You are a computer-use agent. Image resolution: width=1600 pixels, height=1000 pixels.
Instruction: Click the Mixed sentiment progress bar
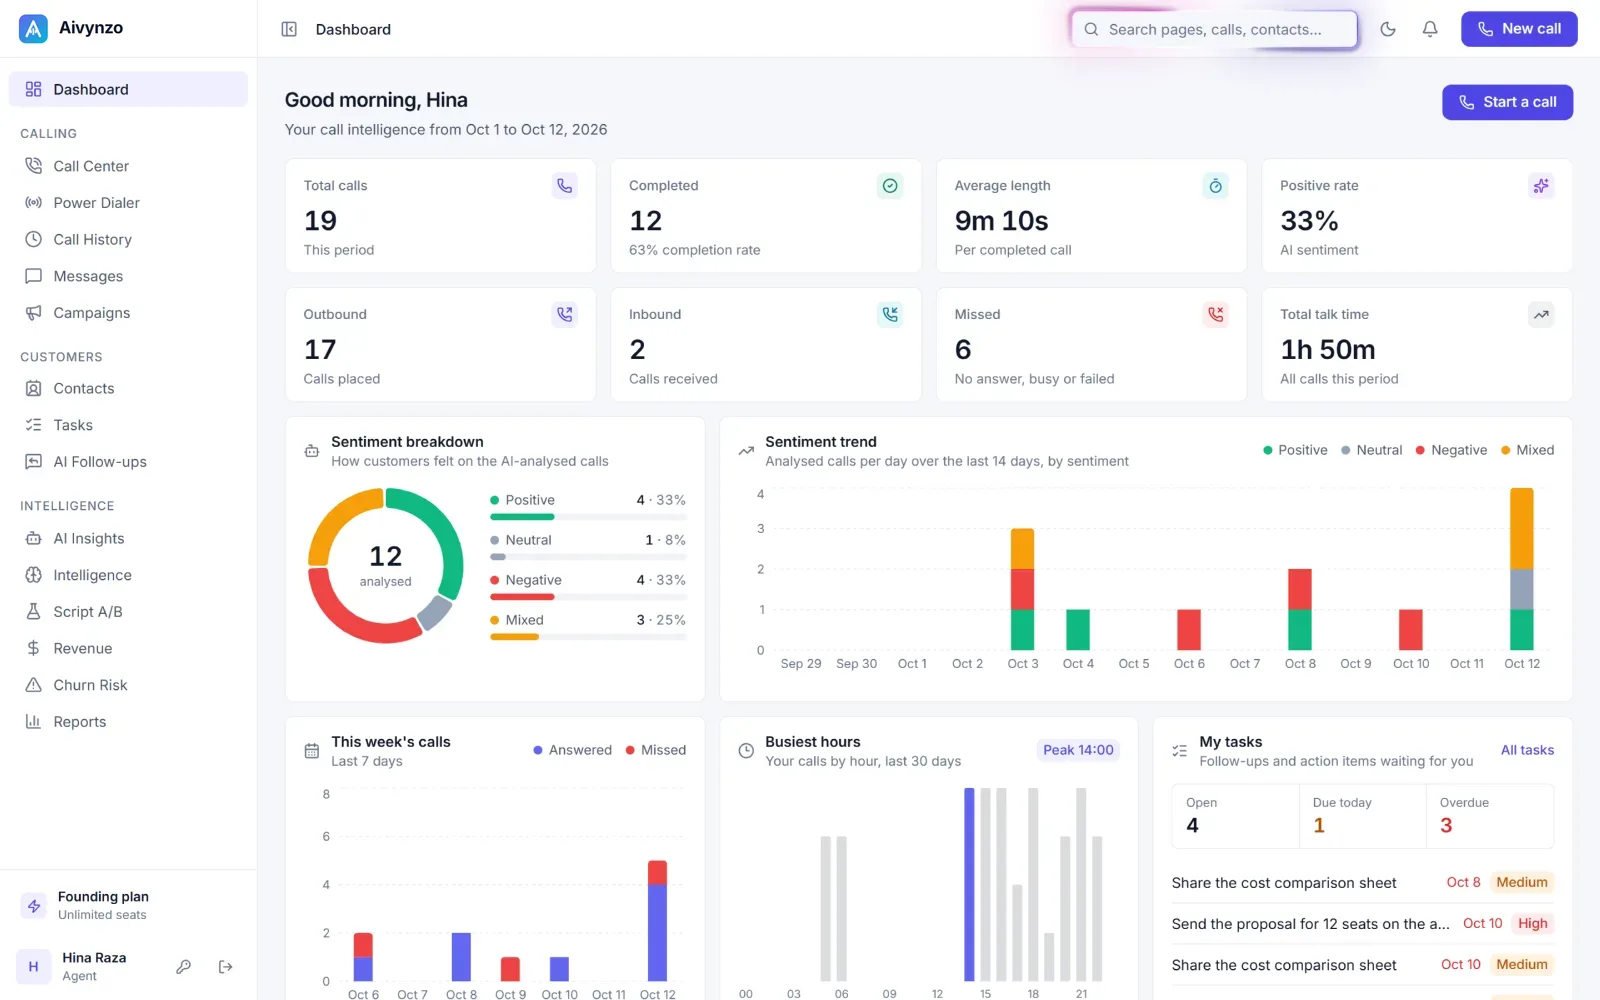(588, 637)
